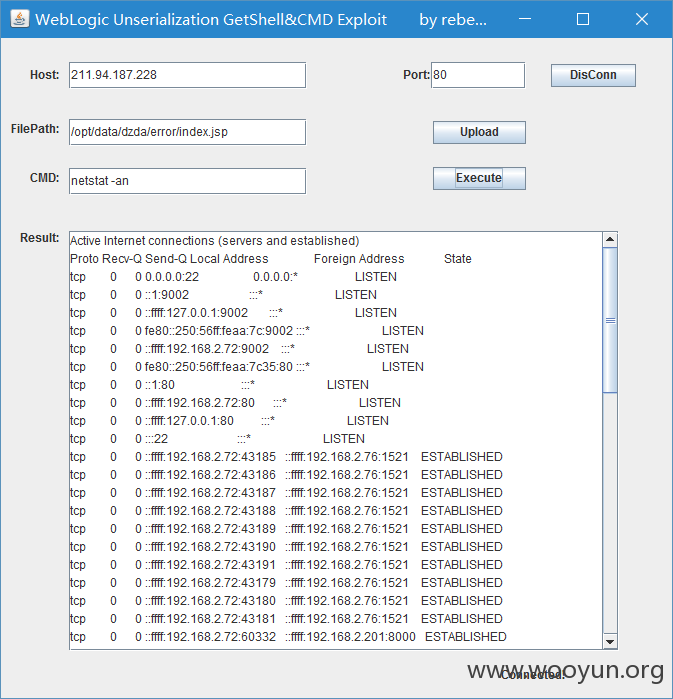Focus the Port input field
The width and height of the screenshot is (673, 699).
coord(478,75)
